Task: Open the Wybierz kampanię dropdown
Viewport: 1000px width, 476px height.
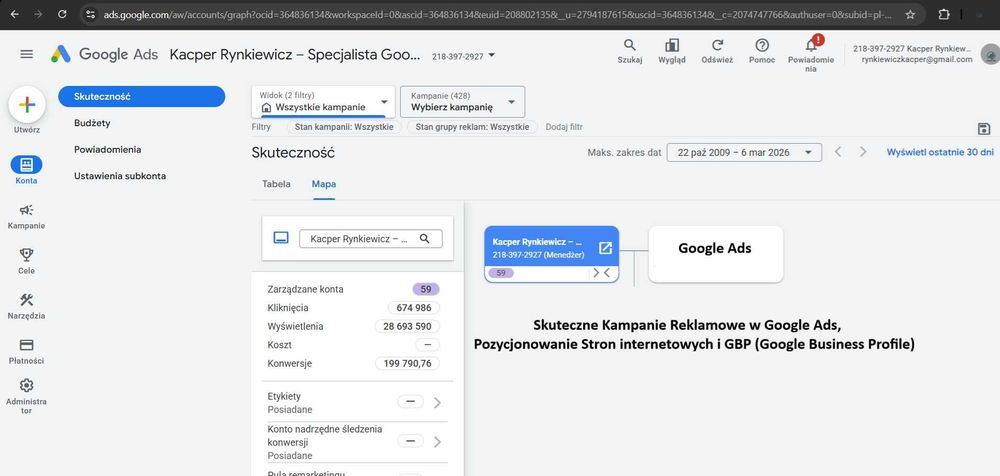Action: click(x=462, y=101)
